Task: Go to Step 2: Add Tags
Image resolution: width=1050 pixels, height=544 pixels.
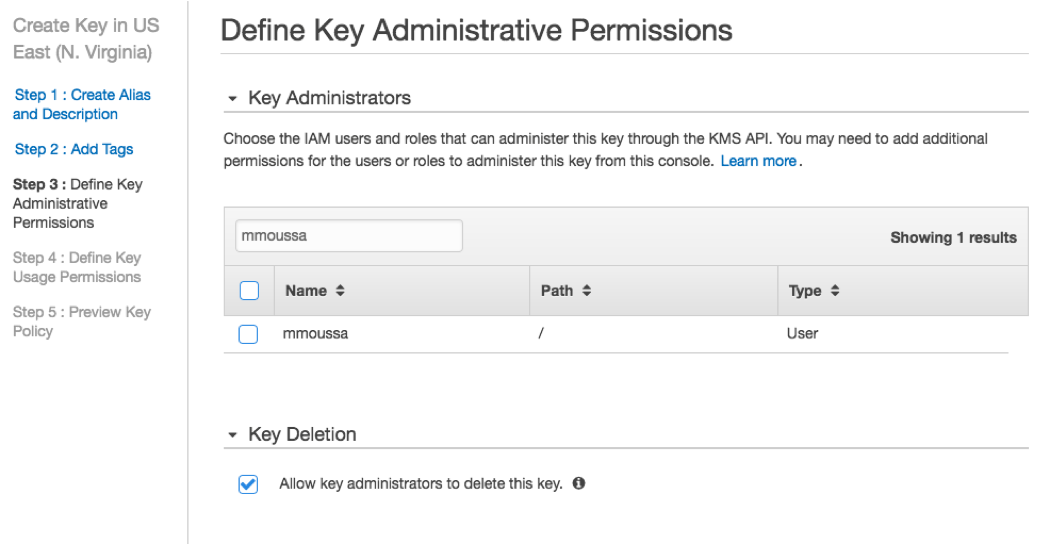Action: [74, 149]
